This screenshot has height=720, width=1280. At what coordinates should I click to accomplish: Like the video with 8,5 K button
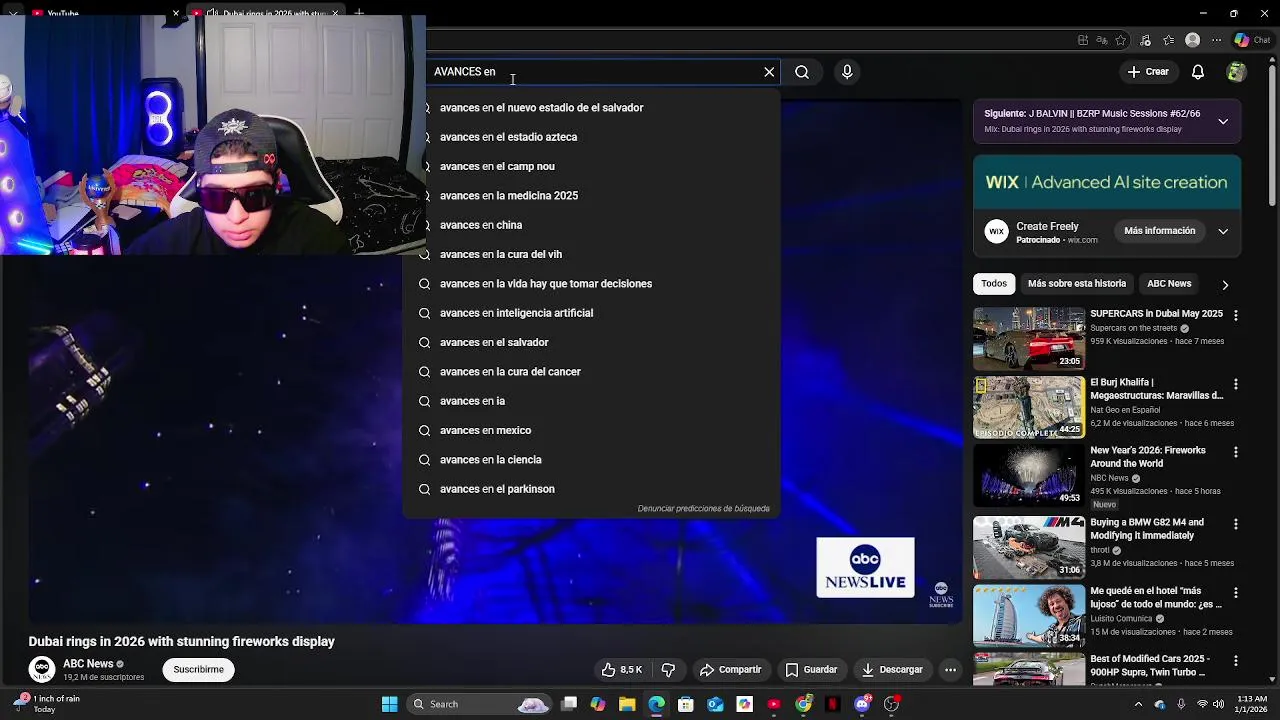point(622,670)
